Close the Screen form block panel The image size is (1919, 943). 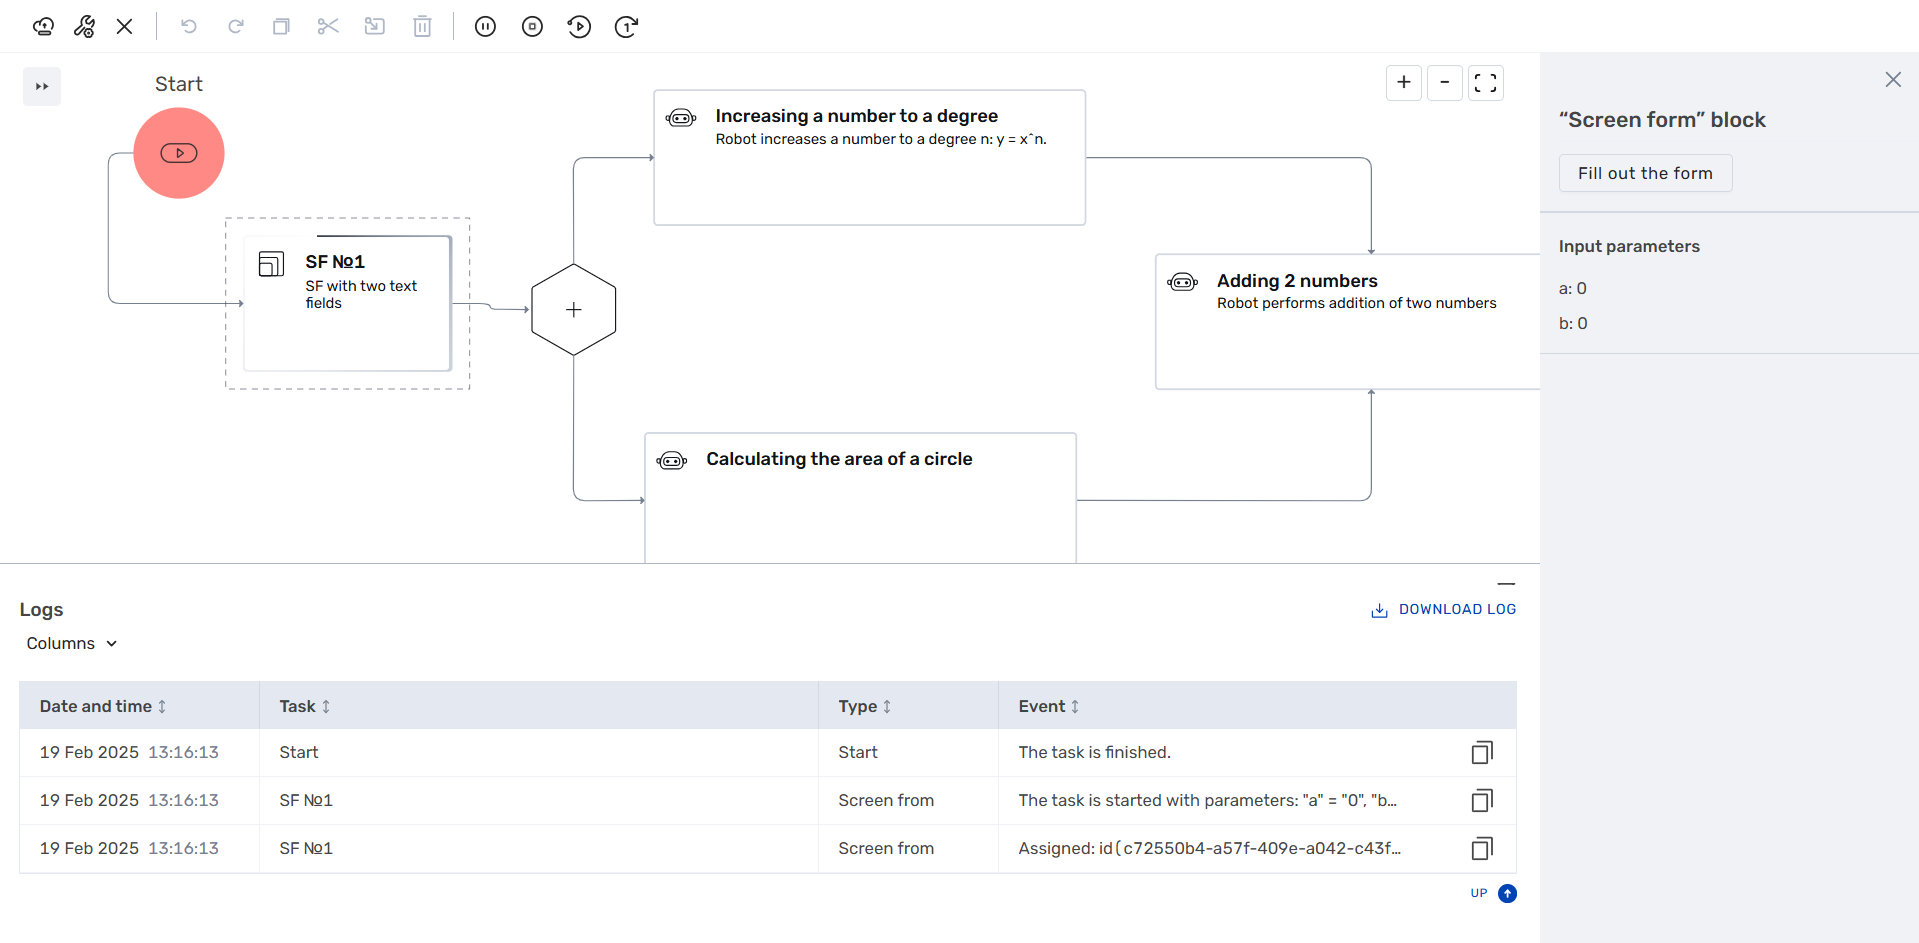coord(1893,80)
